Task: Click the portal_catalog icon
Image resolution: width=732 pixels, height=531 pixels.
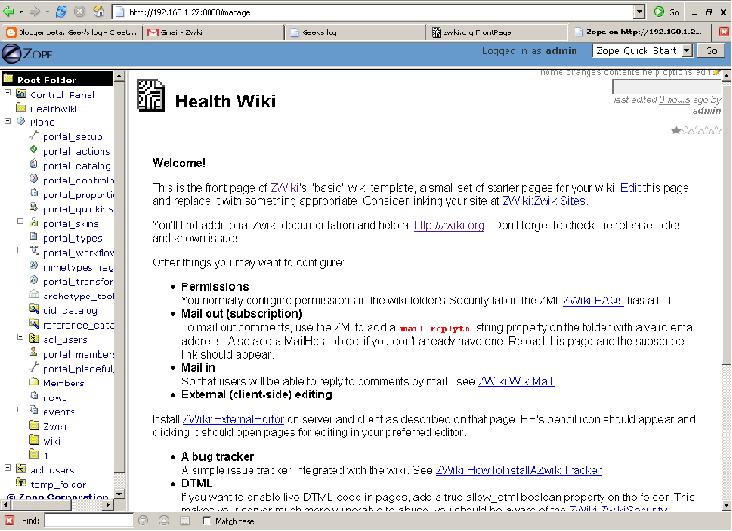Action: [x=34, y=164]
